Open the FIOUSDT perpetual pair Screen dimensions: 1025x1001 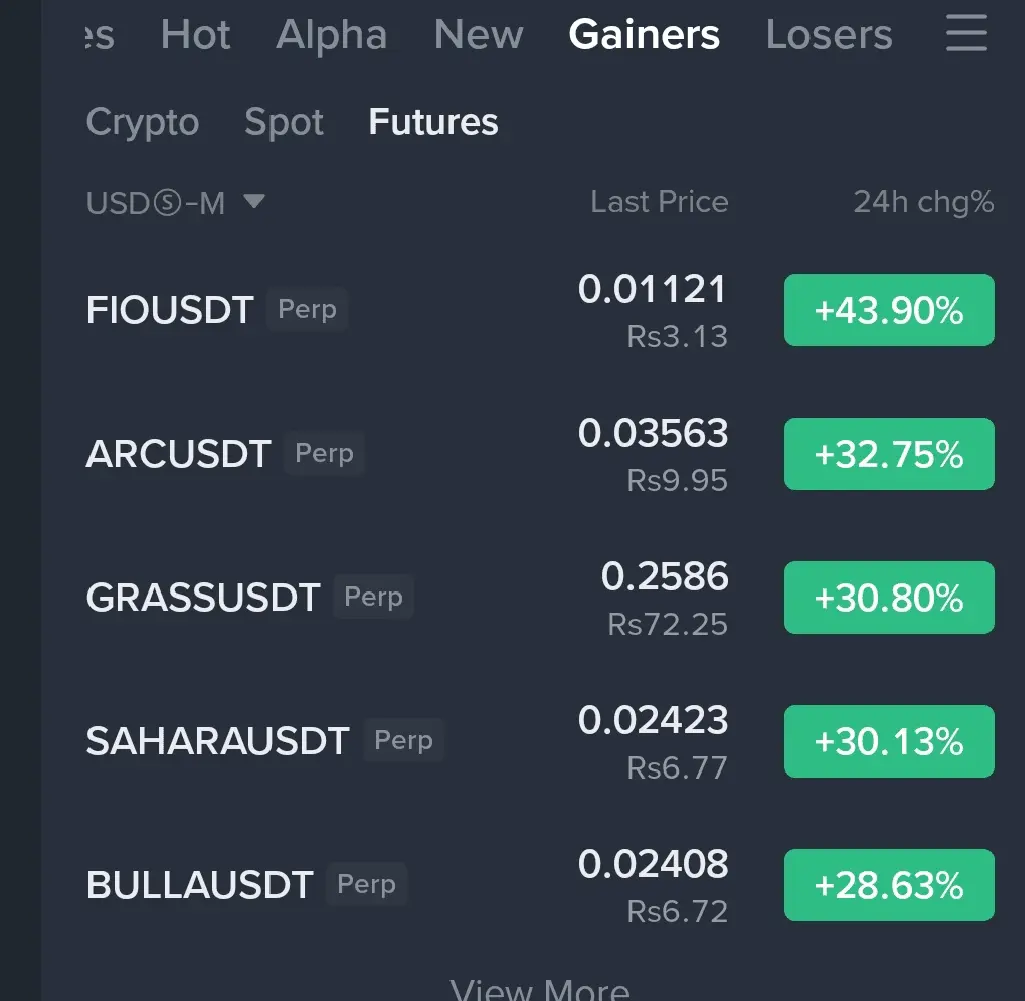tap(170, 310)
